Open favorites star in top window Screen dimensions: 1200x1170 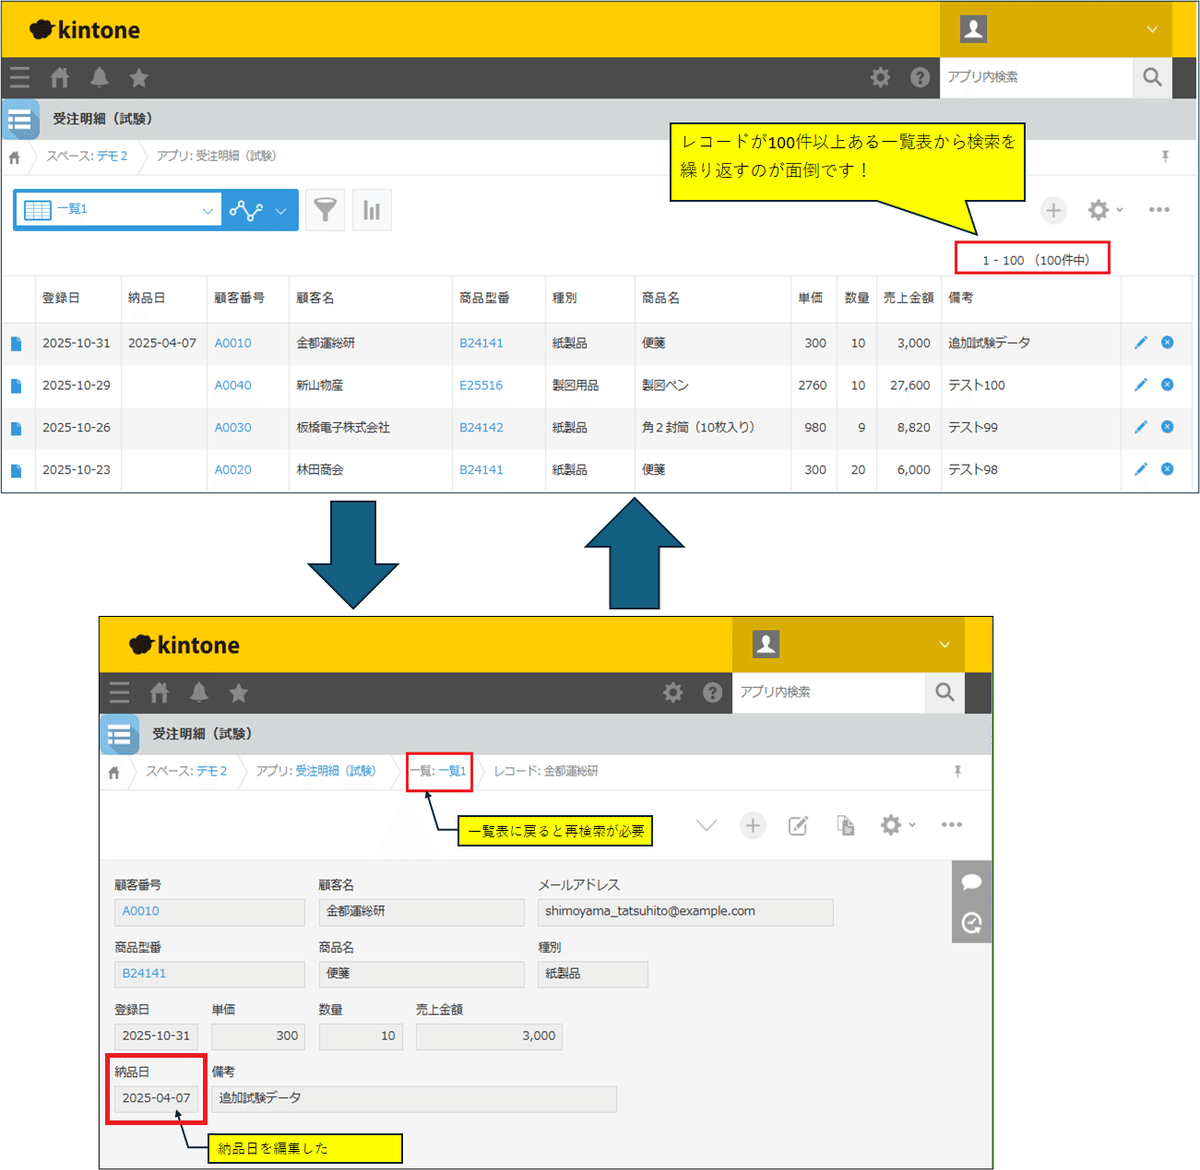tap(139, 77)
